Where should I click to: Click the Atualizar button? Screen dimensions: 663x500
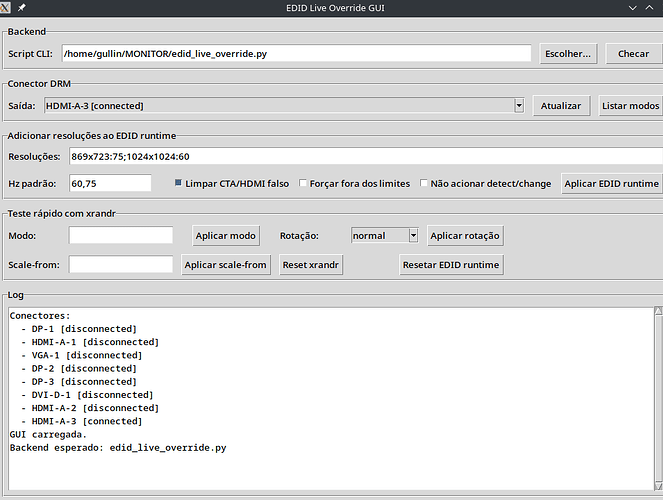pyautogui.click(x=561, y=106)
